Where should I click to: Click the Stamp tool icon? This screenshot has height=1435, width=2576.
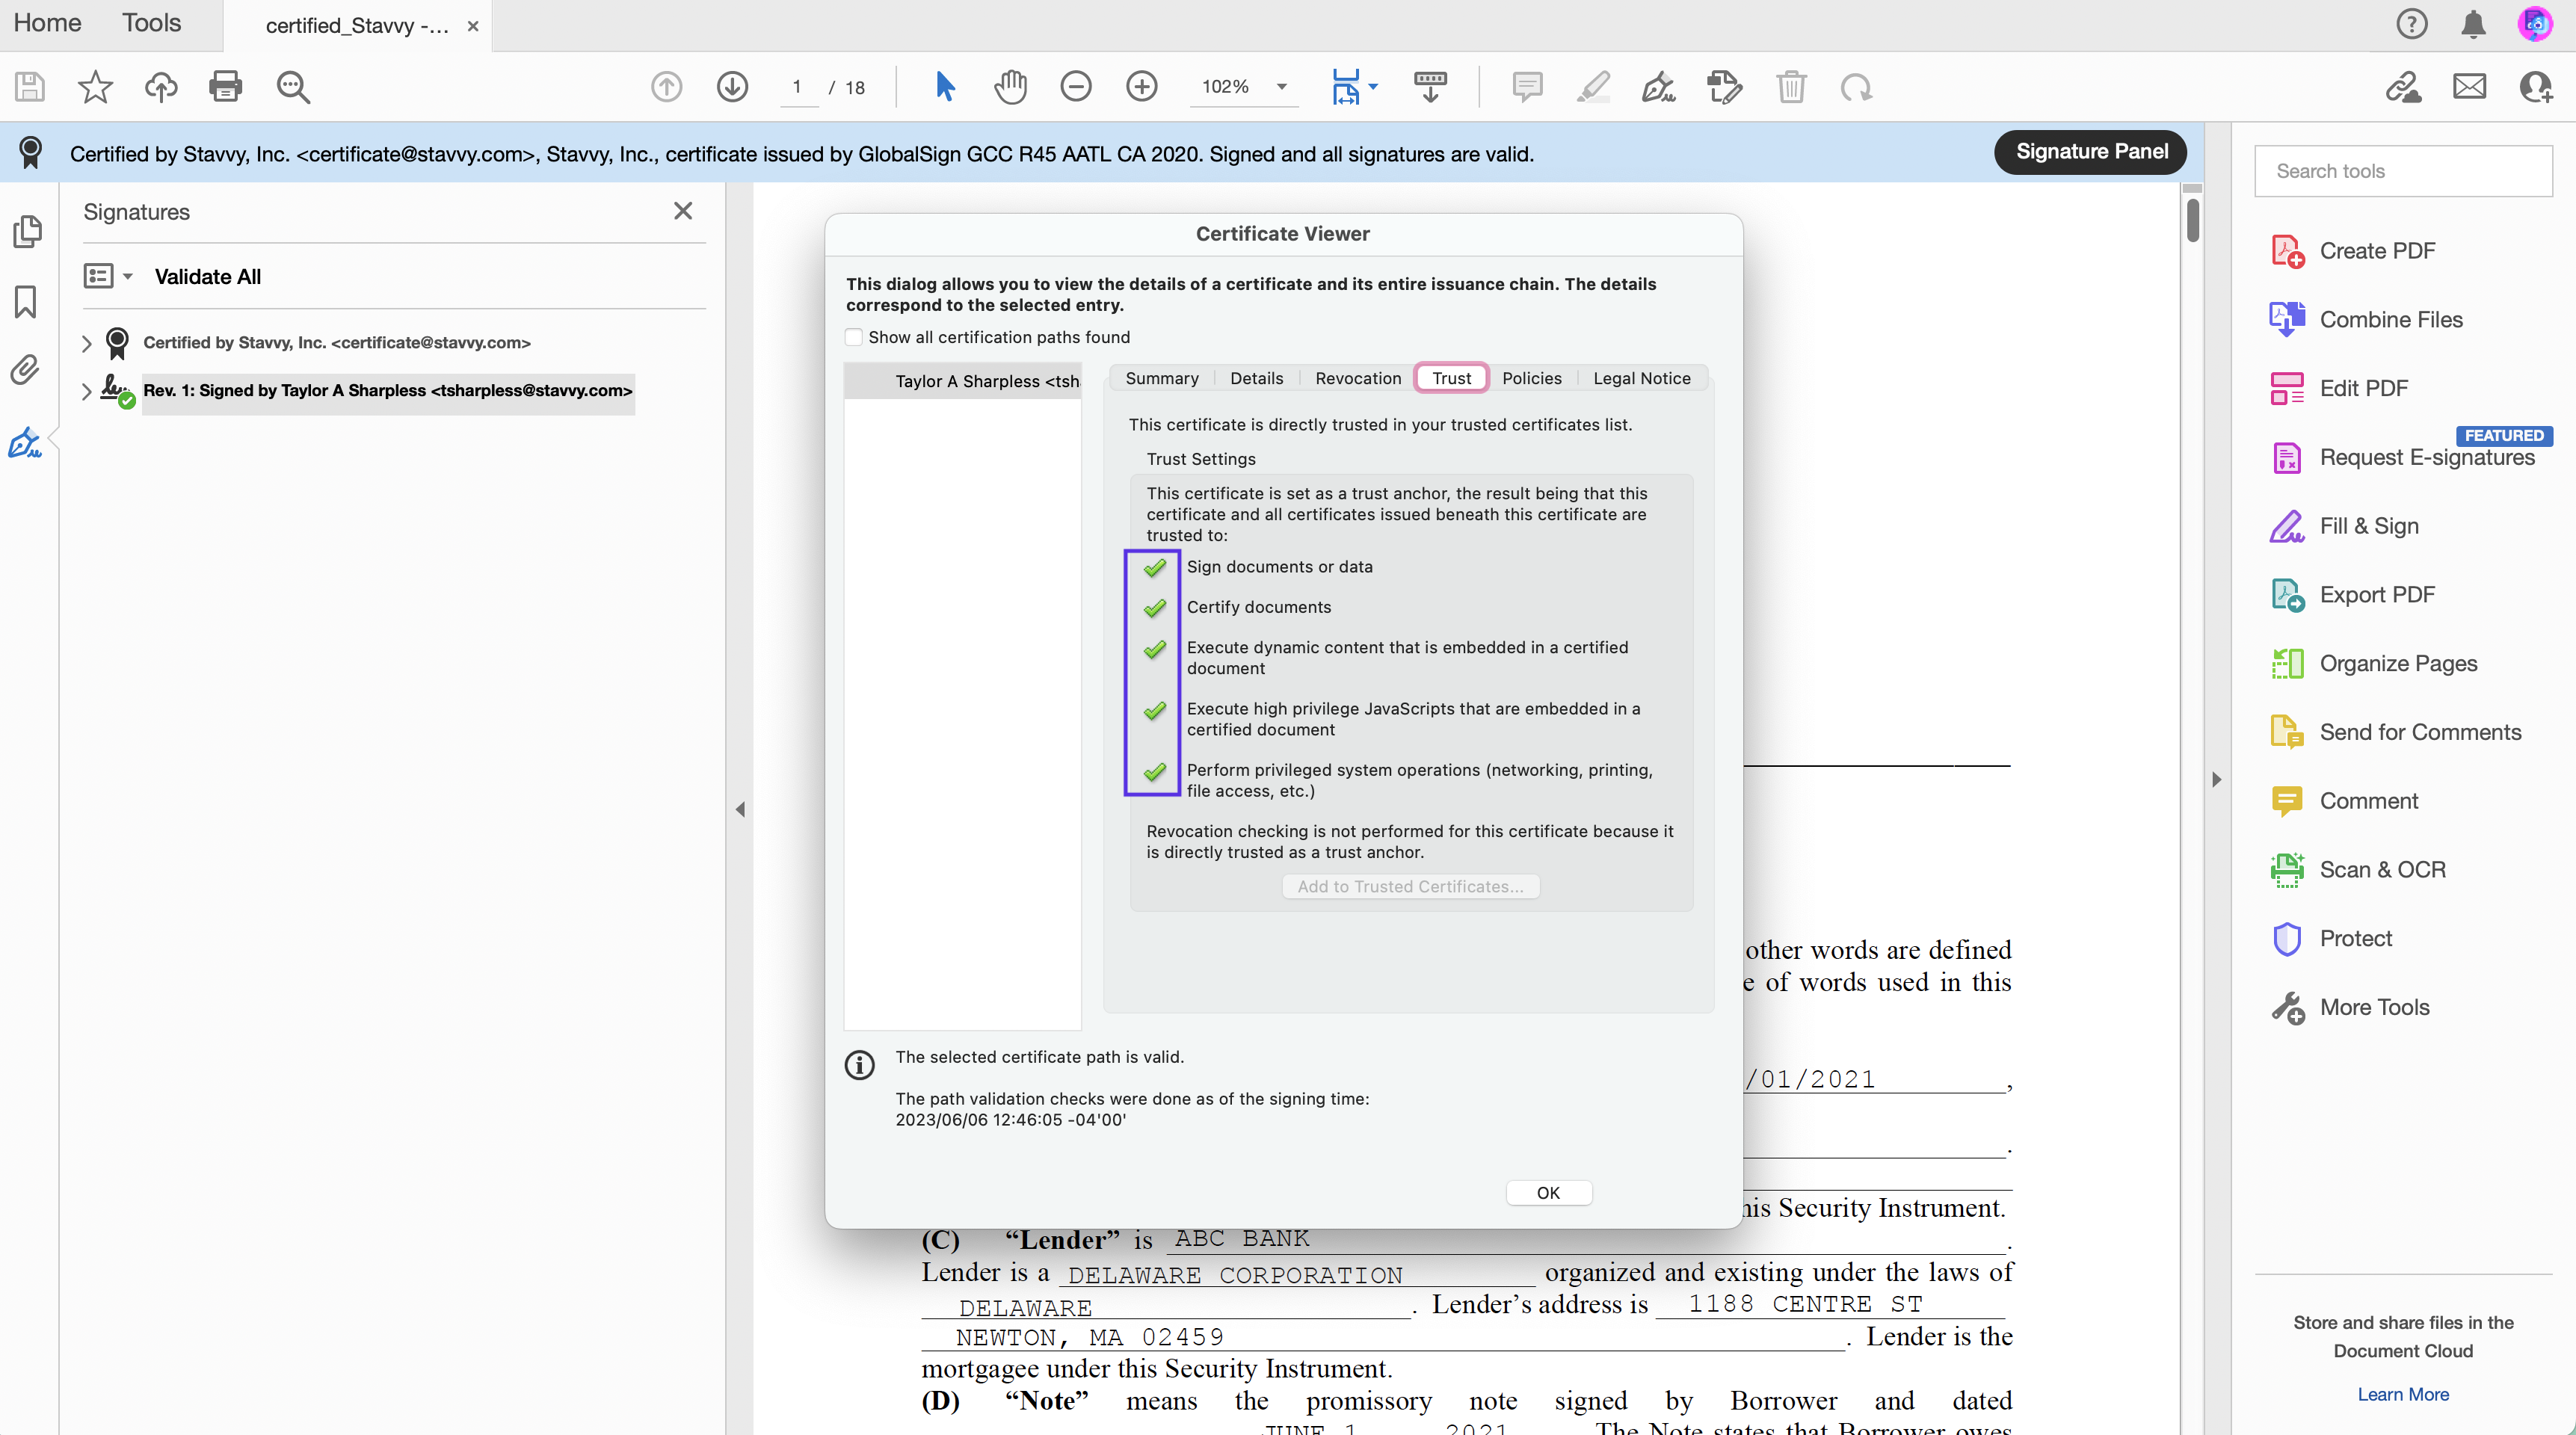1725,87
